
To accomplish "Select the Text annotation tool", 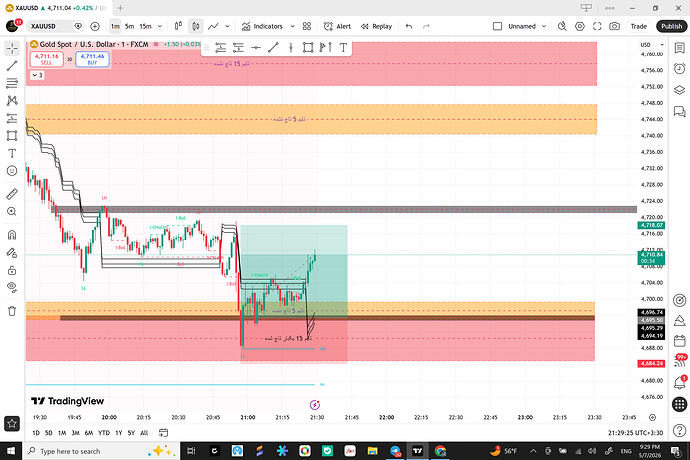I will (x=12, y=153).
